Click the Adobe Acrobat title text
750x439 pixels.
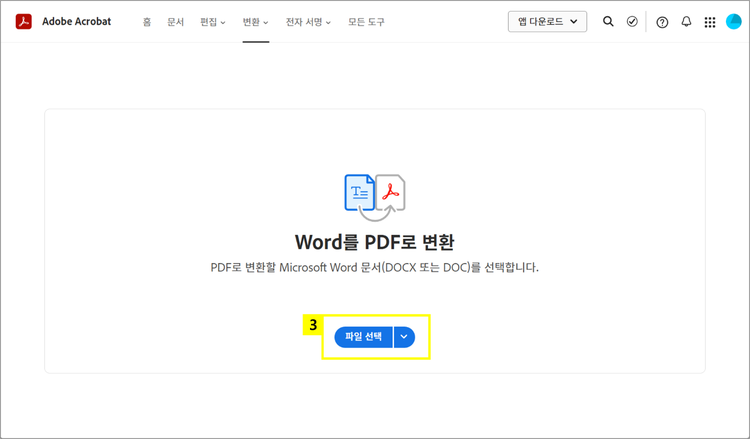77,22
